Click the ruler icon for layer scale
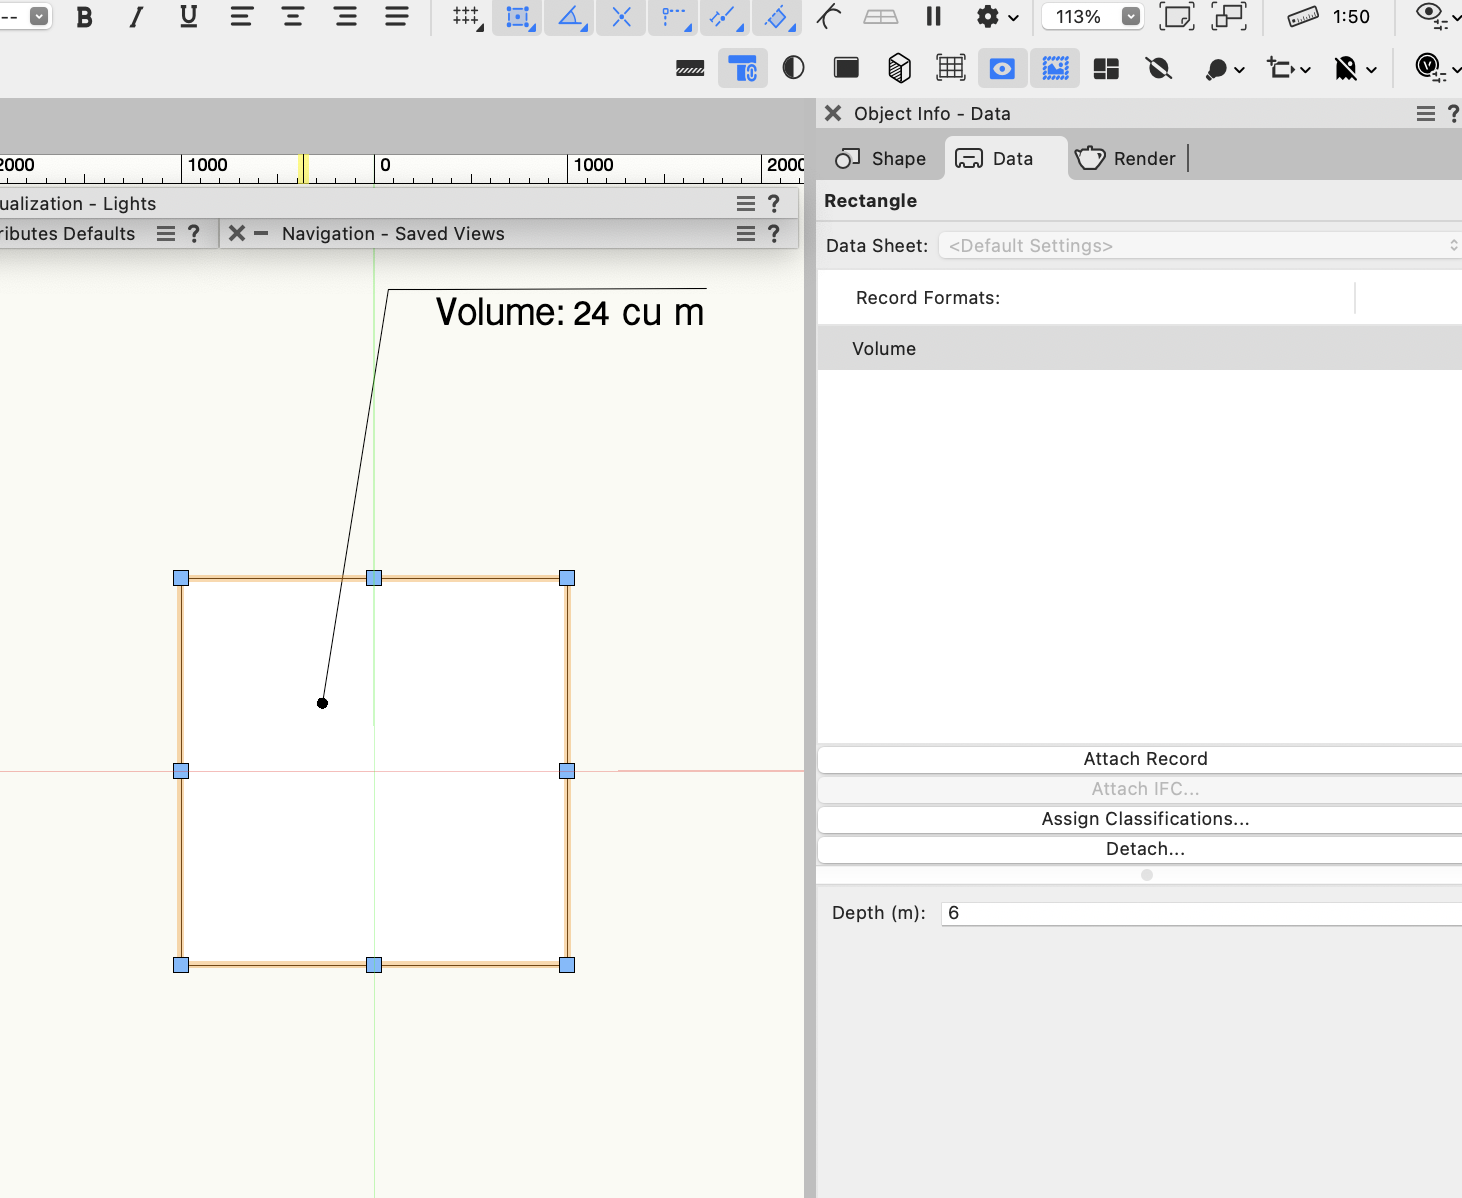This screenshot has height=1198, width=1462. click(x=1302, y=17)
